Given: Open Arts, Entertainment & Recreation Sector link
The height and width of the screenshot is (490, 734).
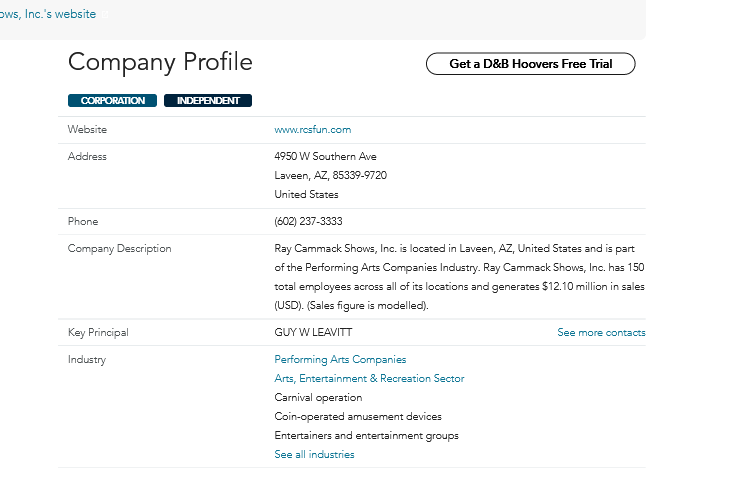Looking at the screenshot, I should [x=369, y=378].
